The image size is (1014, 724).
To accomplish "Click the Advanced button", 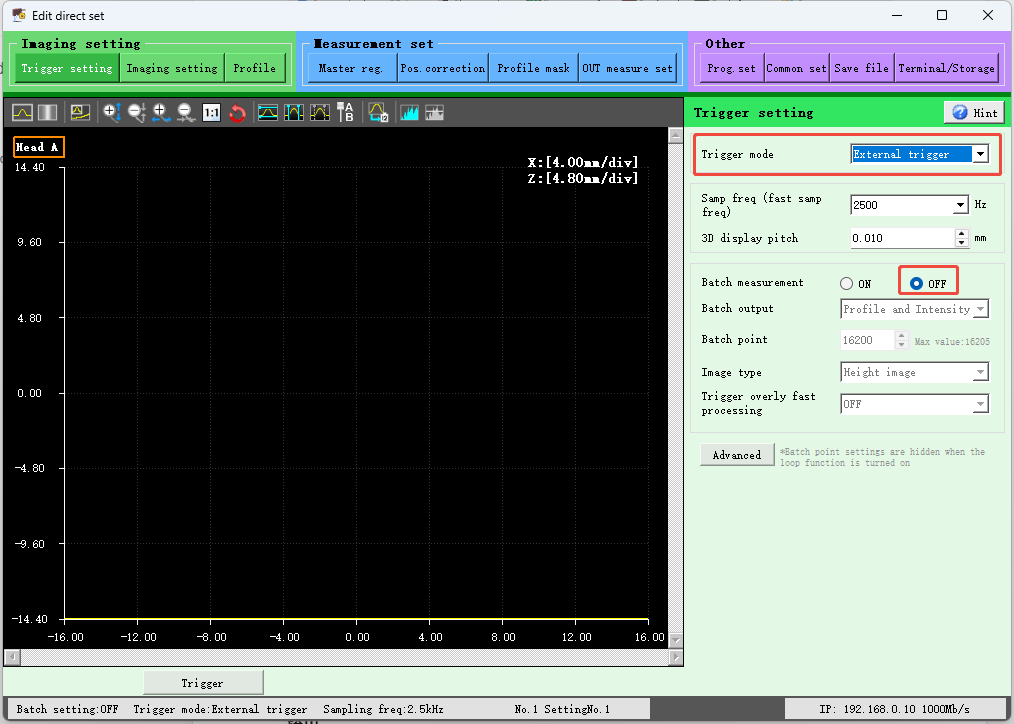I will pyautogui.click(x=737, y=455).
